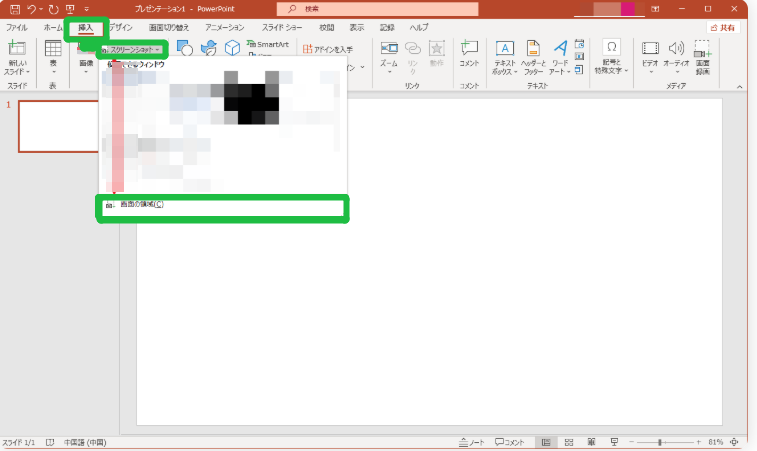Click in the 検索 search box
This screenshot has width=757, height=451.
378,9
